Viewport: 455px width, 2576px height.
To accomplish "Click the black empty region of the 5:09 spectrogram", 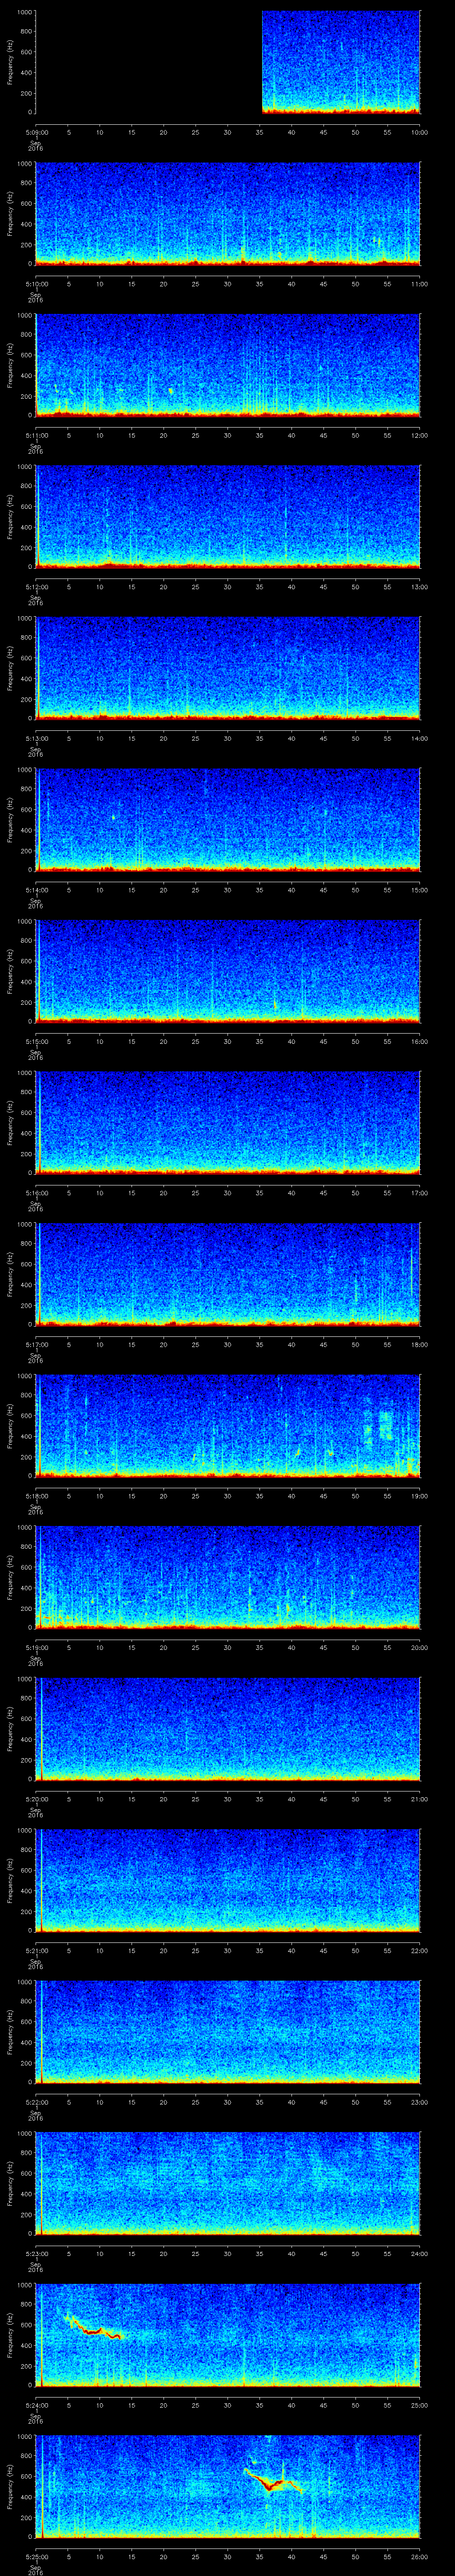I will pos(148,62).
